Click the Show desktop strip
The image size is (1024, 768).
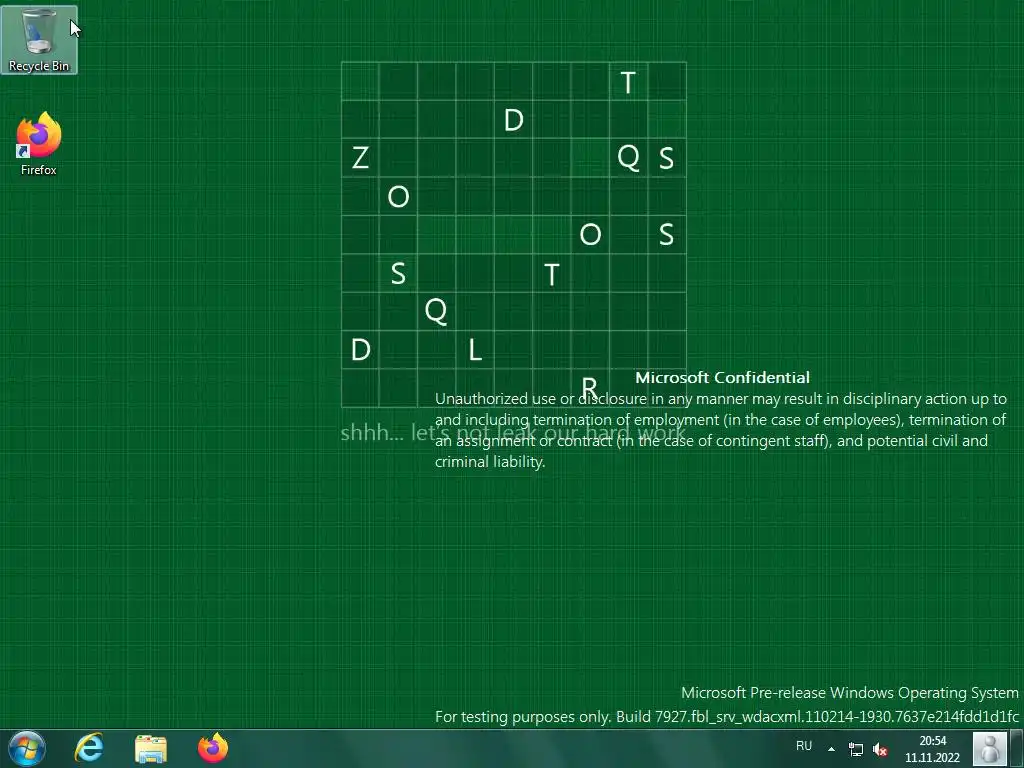pos(1018,748)
